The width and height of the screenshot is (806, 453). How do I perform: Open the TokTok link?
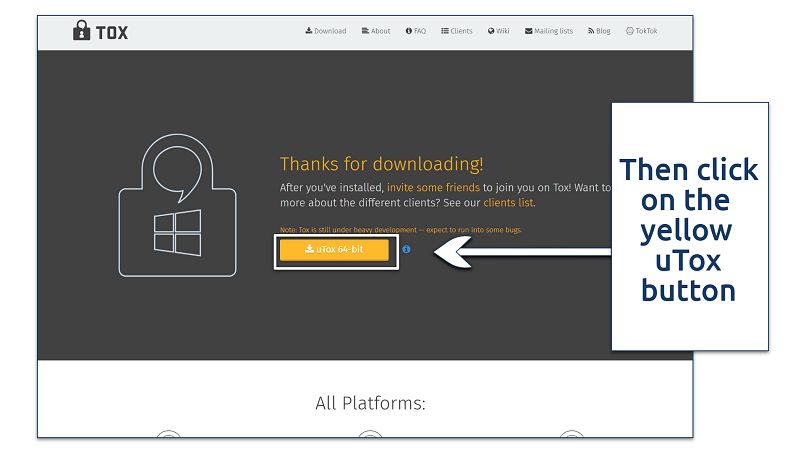coord(642,31)
